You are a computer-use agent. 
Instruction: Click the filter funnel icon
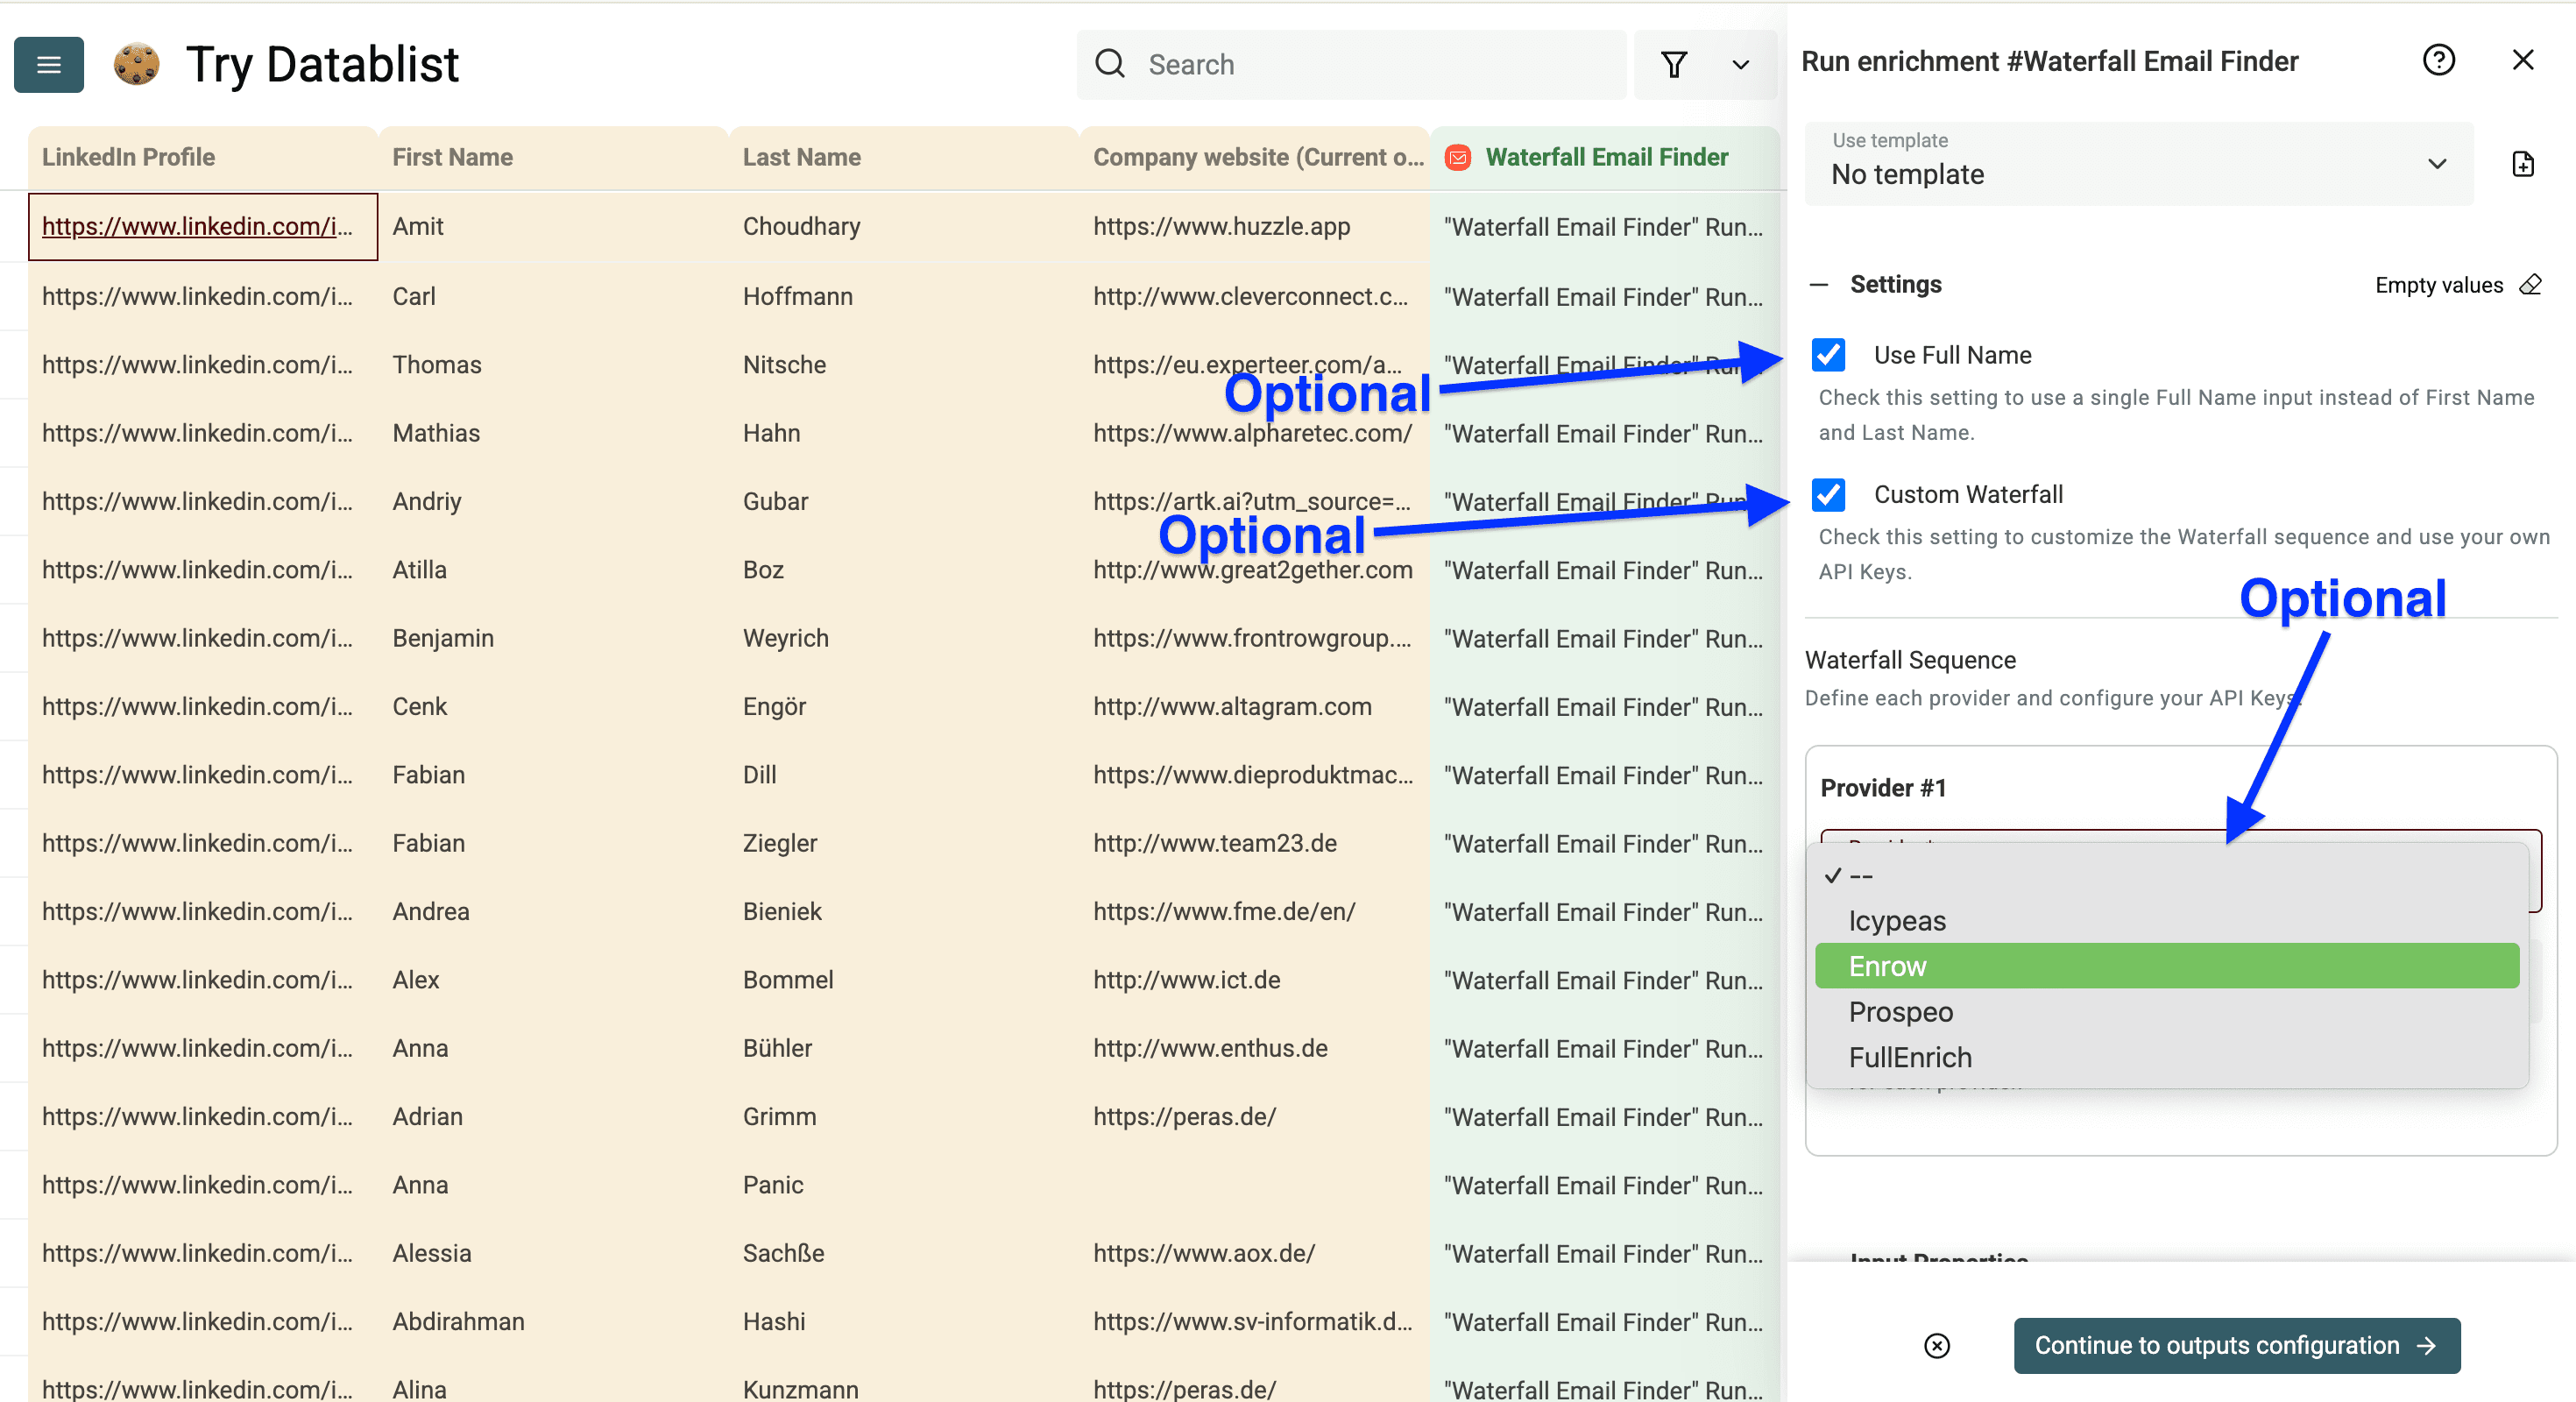click(x=1675, y=64)
